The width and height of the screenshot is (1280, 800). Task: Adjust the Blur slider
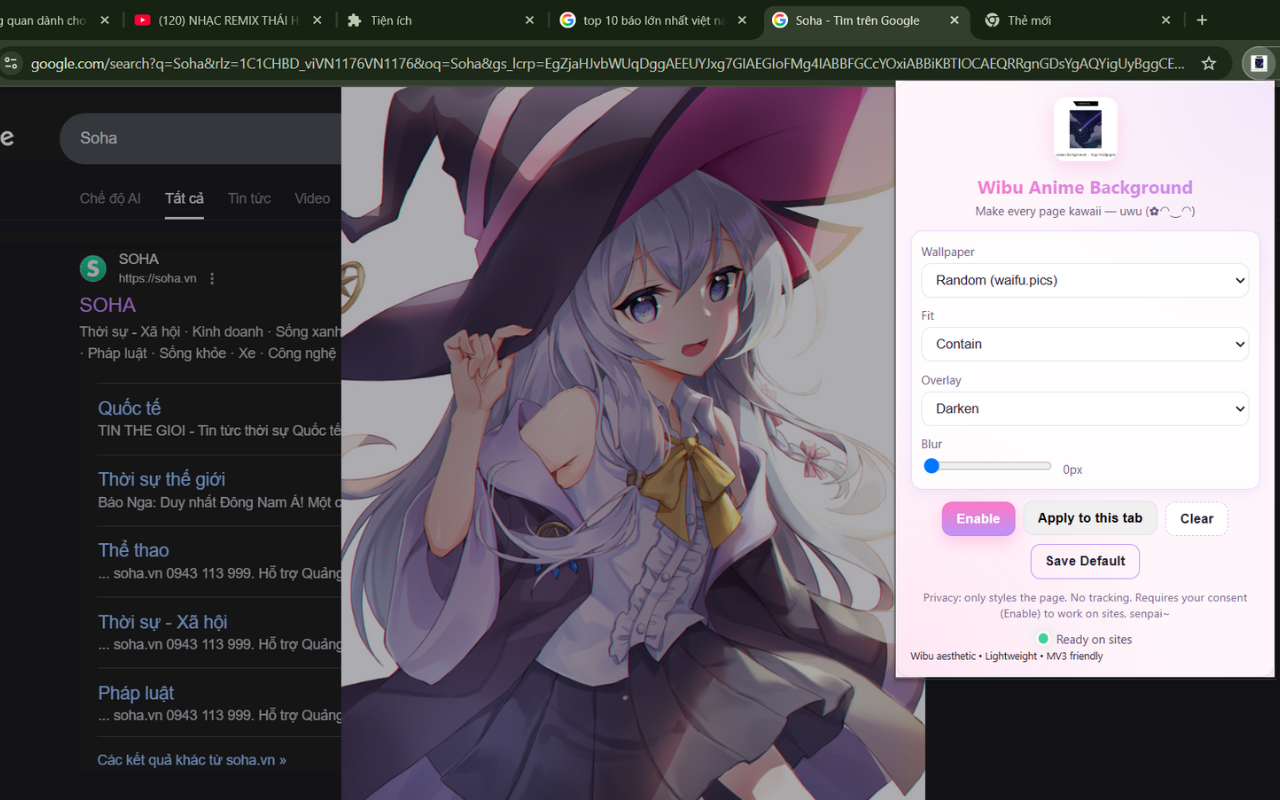[932, 464]
